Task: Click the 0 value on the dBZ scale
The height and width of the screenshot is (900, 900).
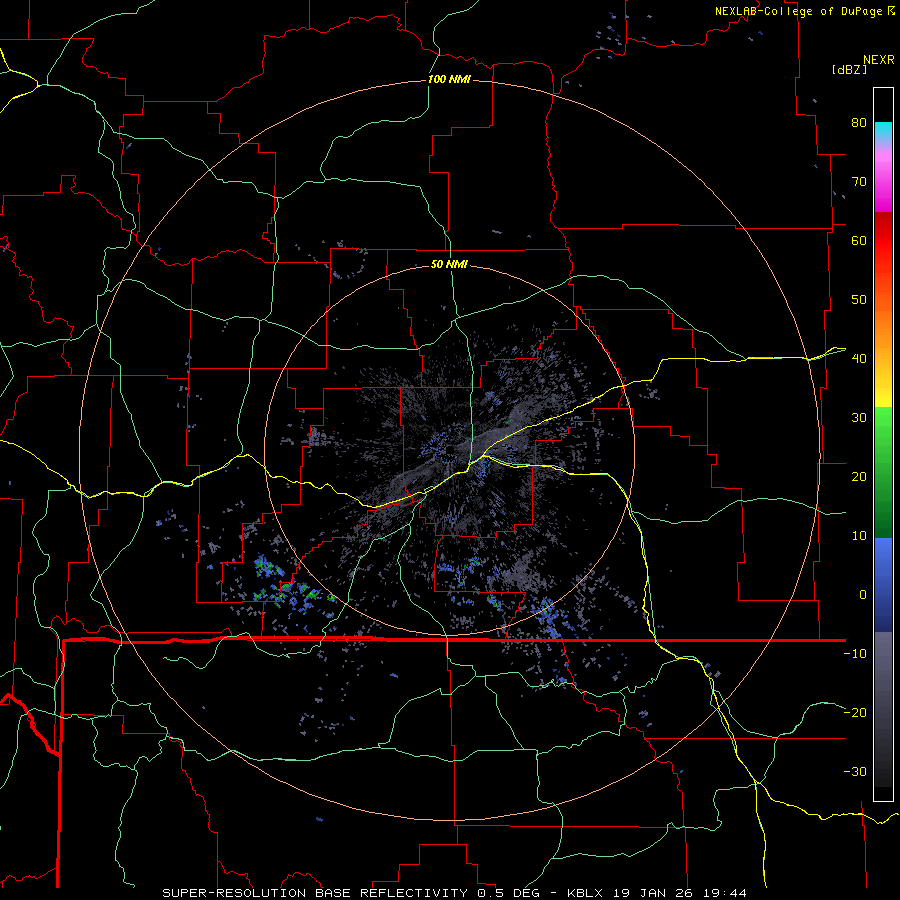Action: click(x=863, y=595)
